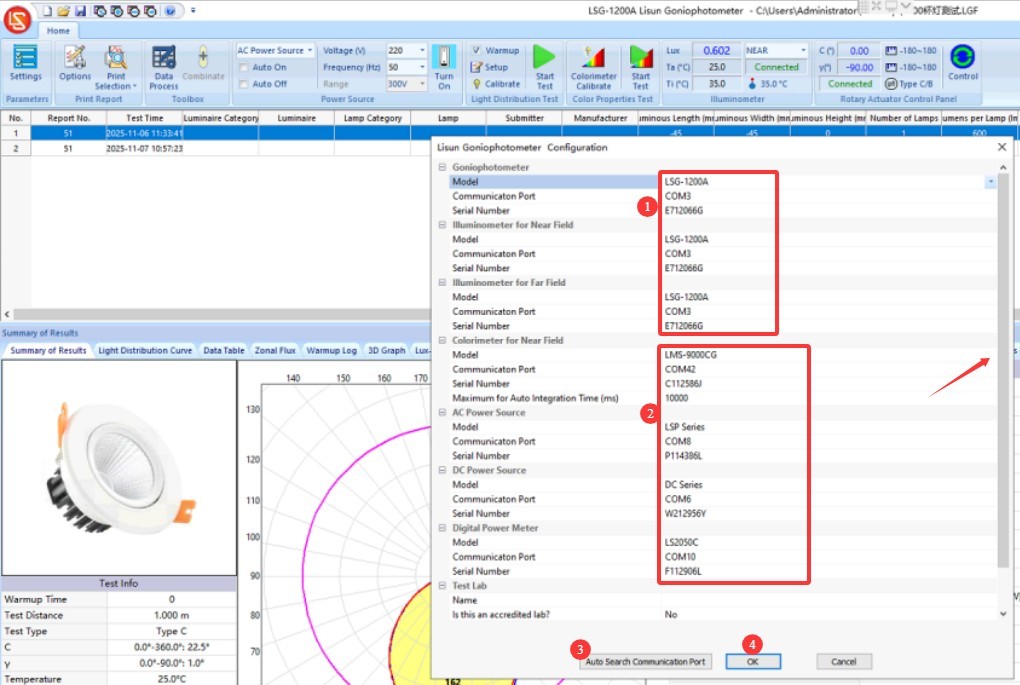
Task: Collapse the Test Lab section
Action: click(x=442, y=585)
